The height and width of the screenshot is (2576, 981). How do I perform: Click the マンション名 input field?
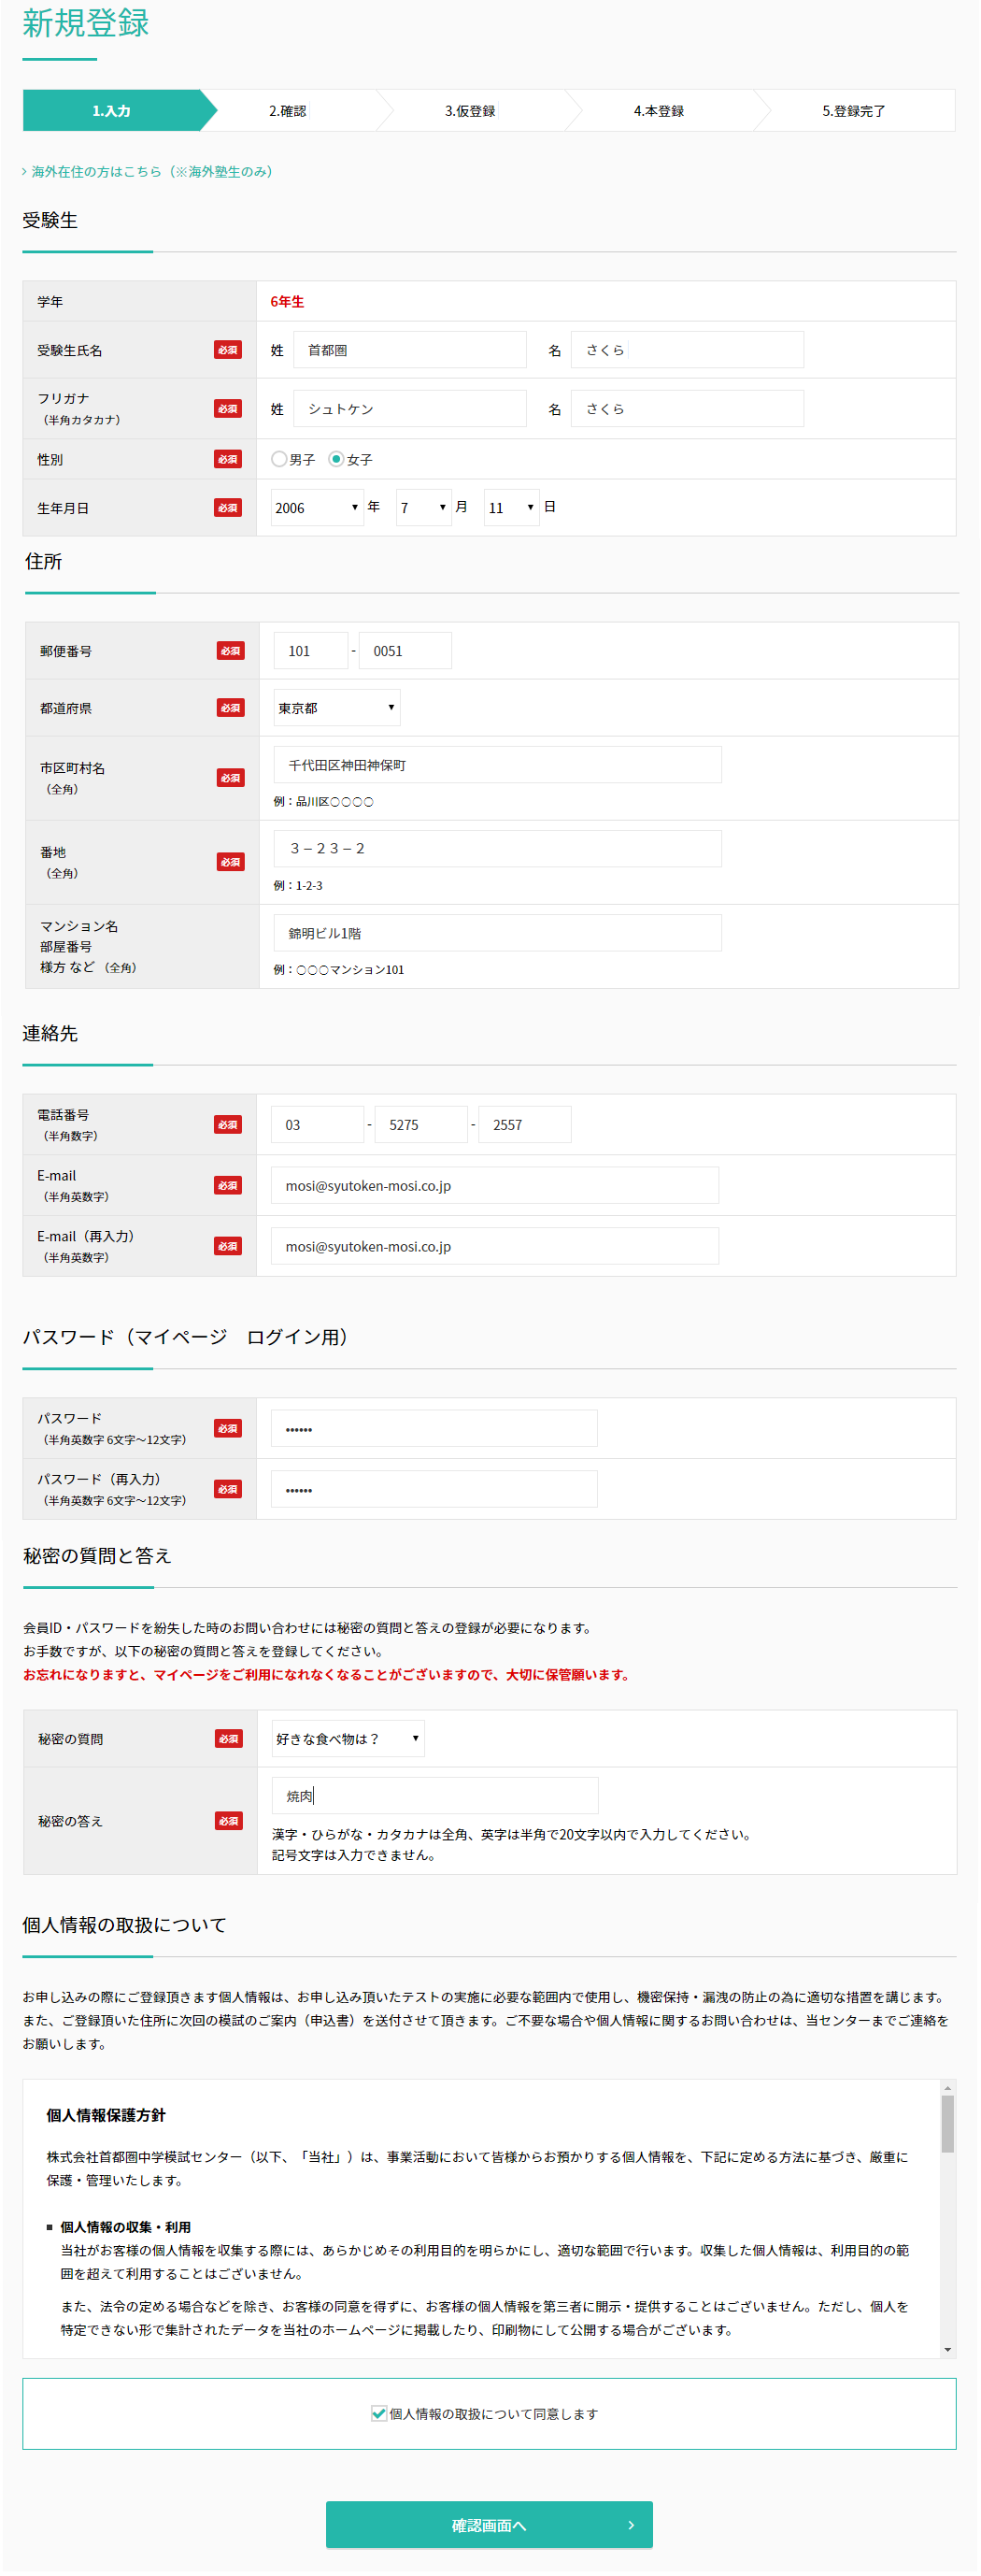pyautogui.click(x=497, y=933)
